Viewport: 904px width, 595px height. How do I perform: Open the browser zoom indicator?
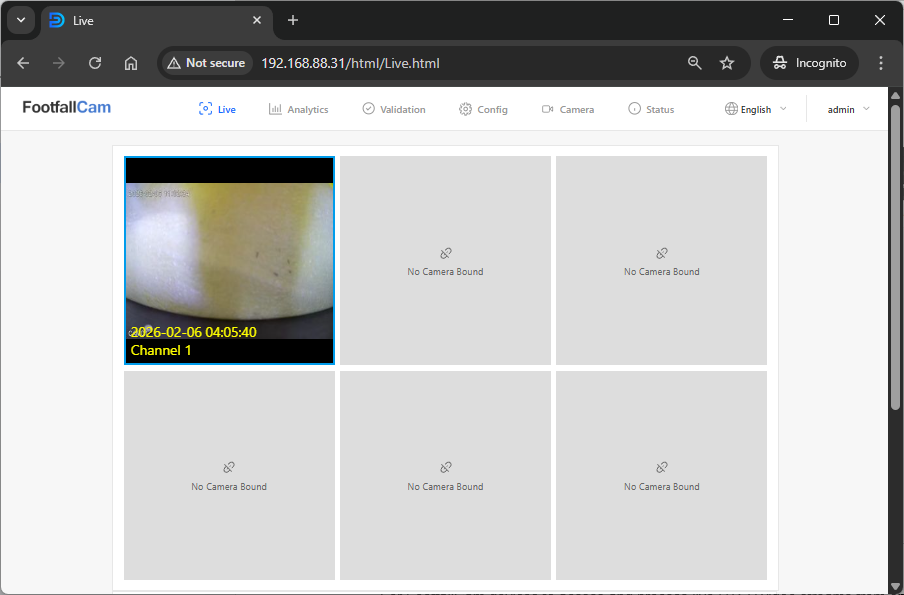[695, 63]
